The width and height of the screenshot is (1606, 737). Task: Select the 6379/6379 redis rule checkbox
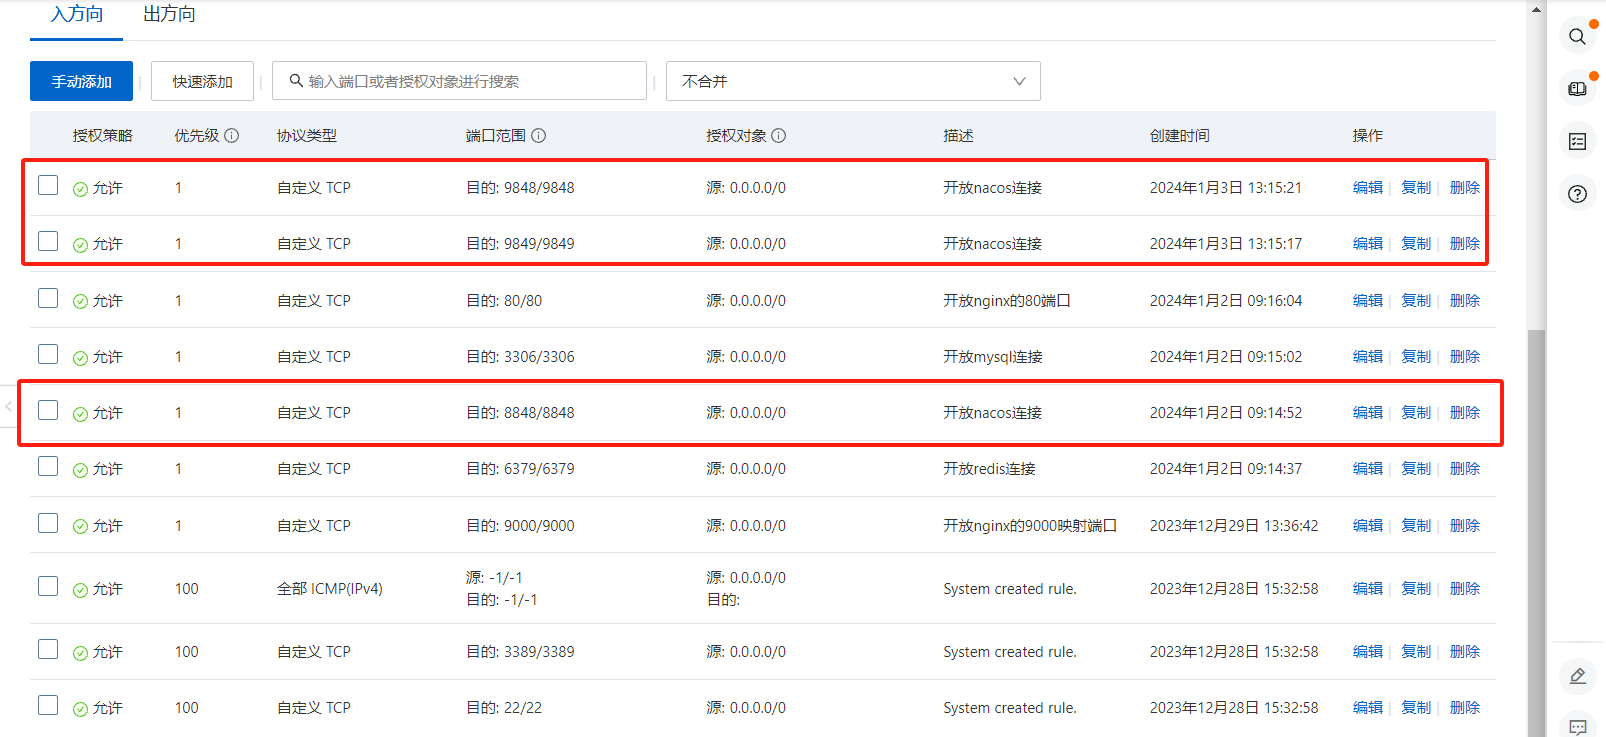48,466
